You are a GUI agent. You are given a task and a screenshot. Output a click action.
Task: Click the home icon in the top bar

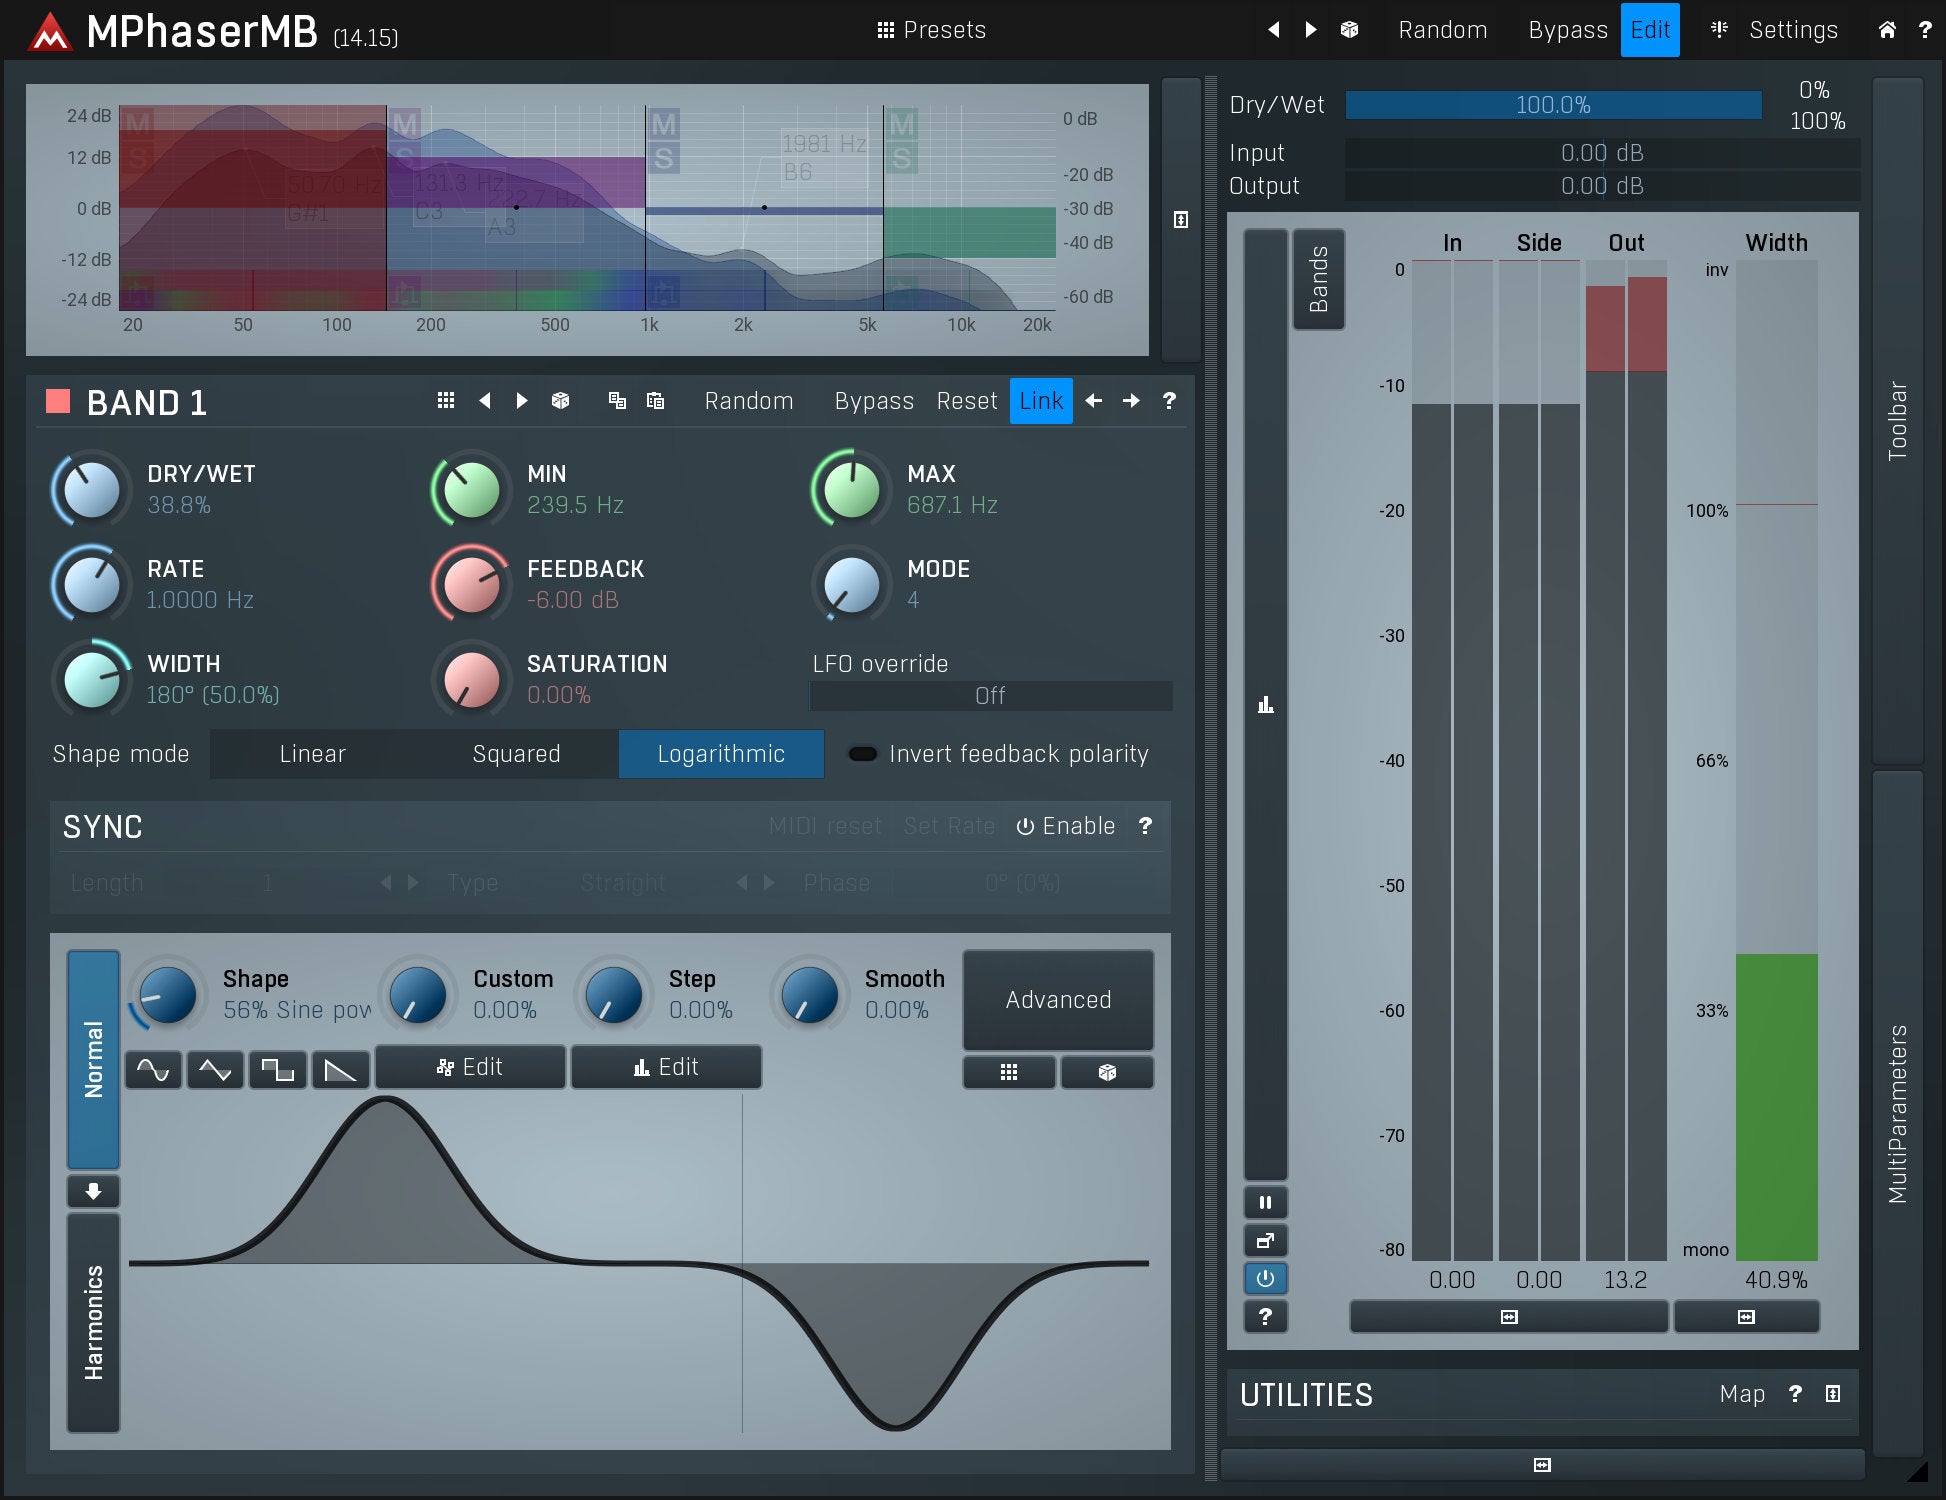click(x=1886, y=30)
